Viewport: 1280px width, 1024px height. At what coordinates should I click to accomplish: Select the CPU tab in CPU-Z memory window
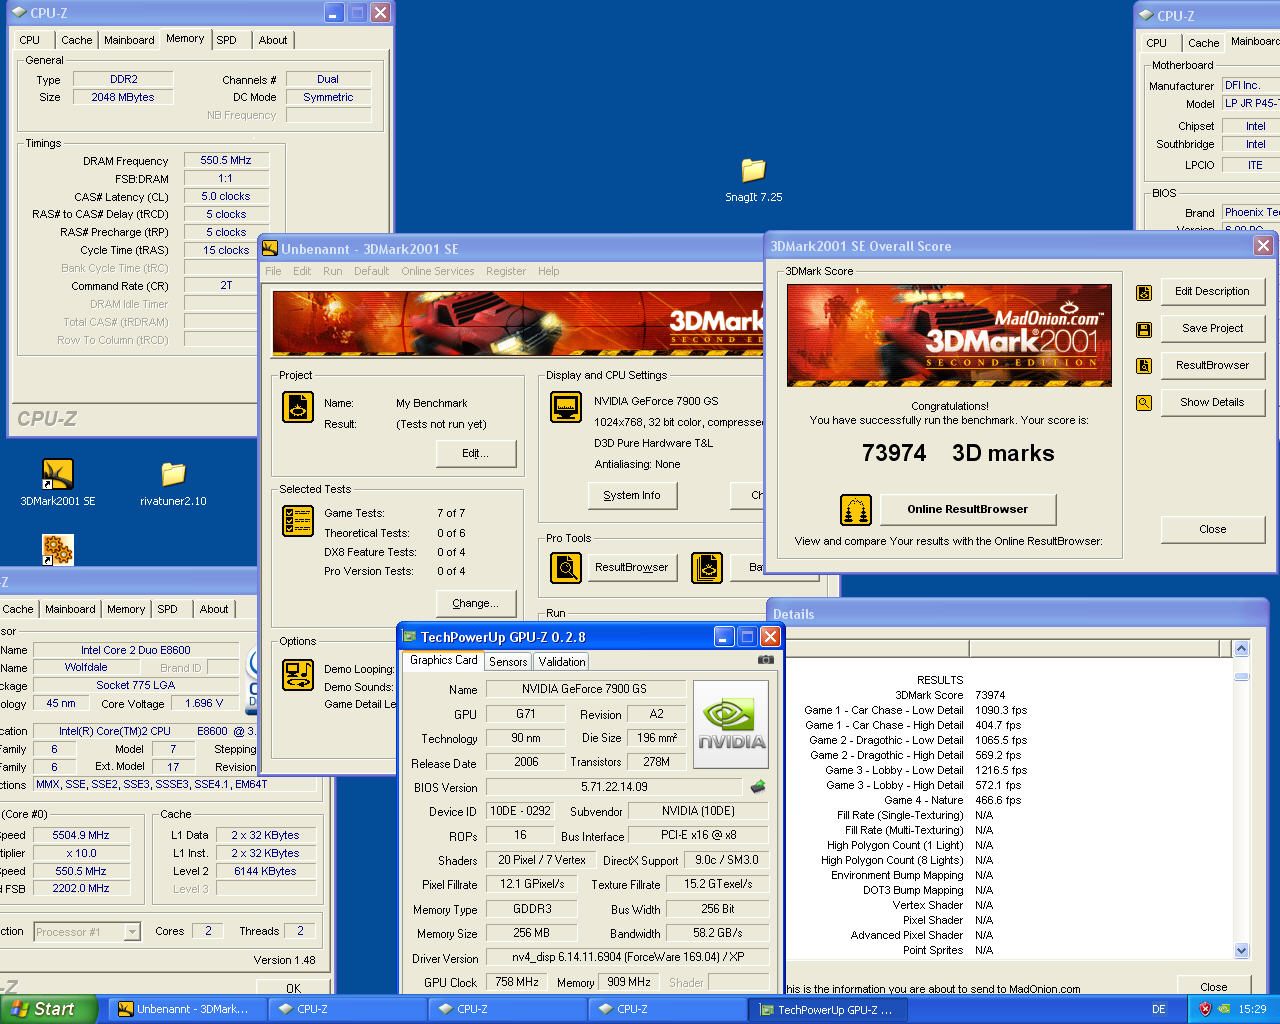pos(30,40)
